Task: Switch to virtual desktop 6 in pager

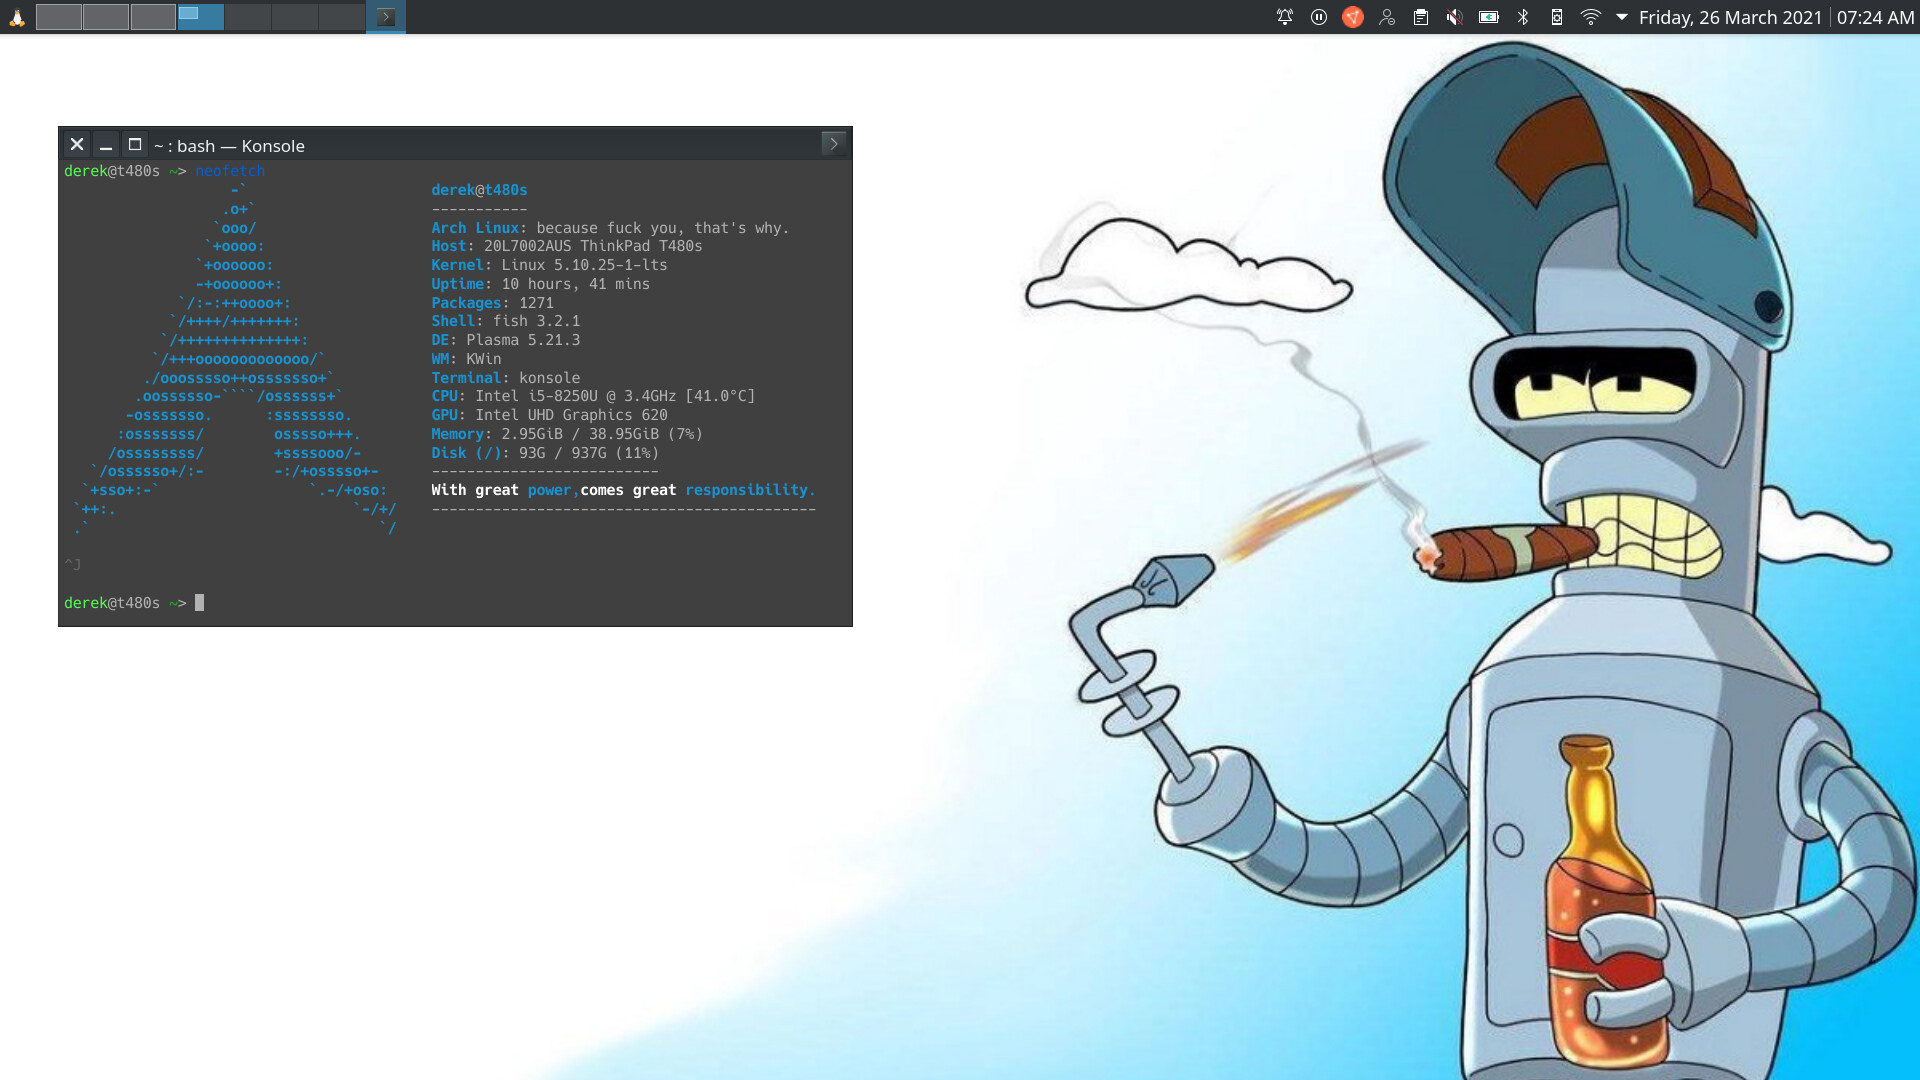Action: 294,17
